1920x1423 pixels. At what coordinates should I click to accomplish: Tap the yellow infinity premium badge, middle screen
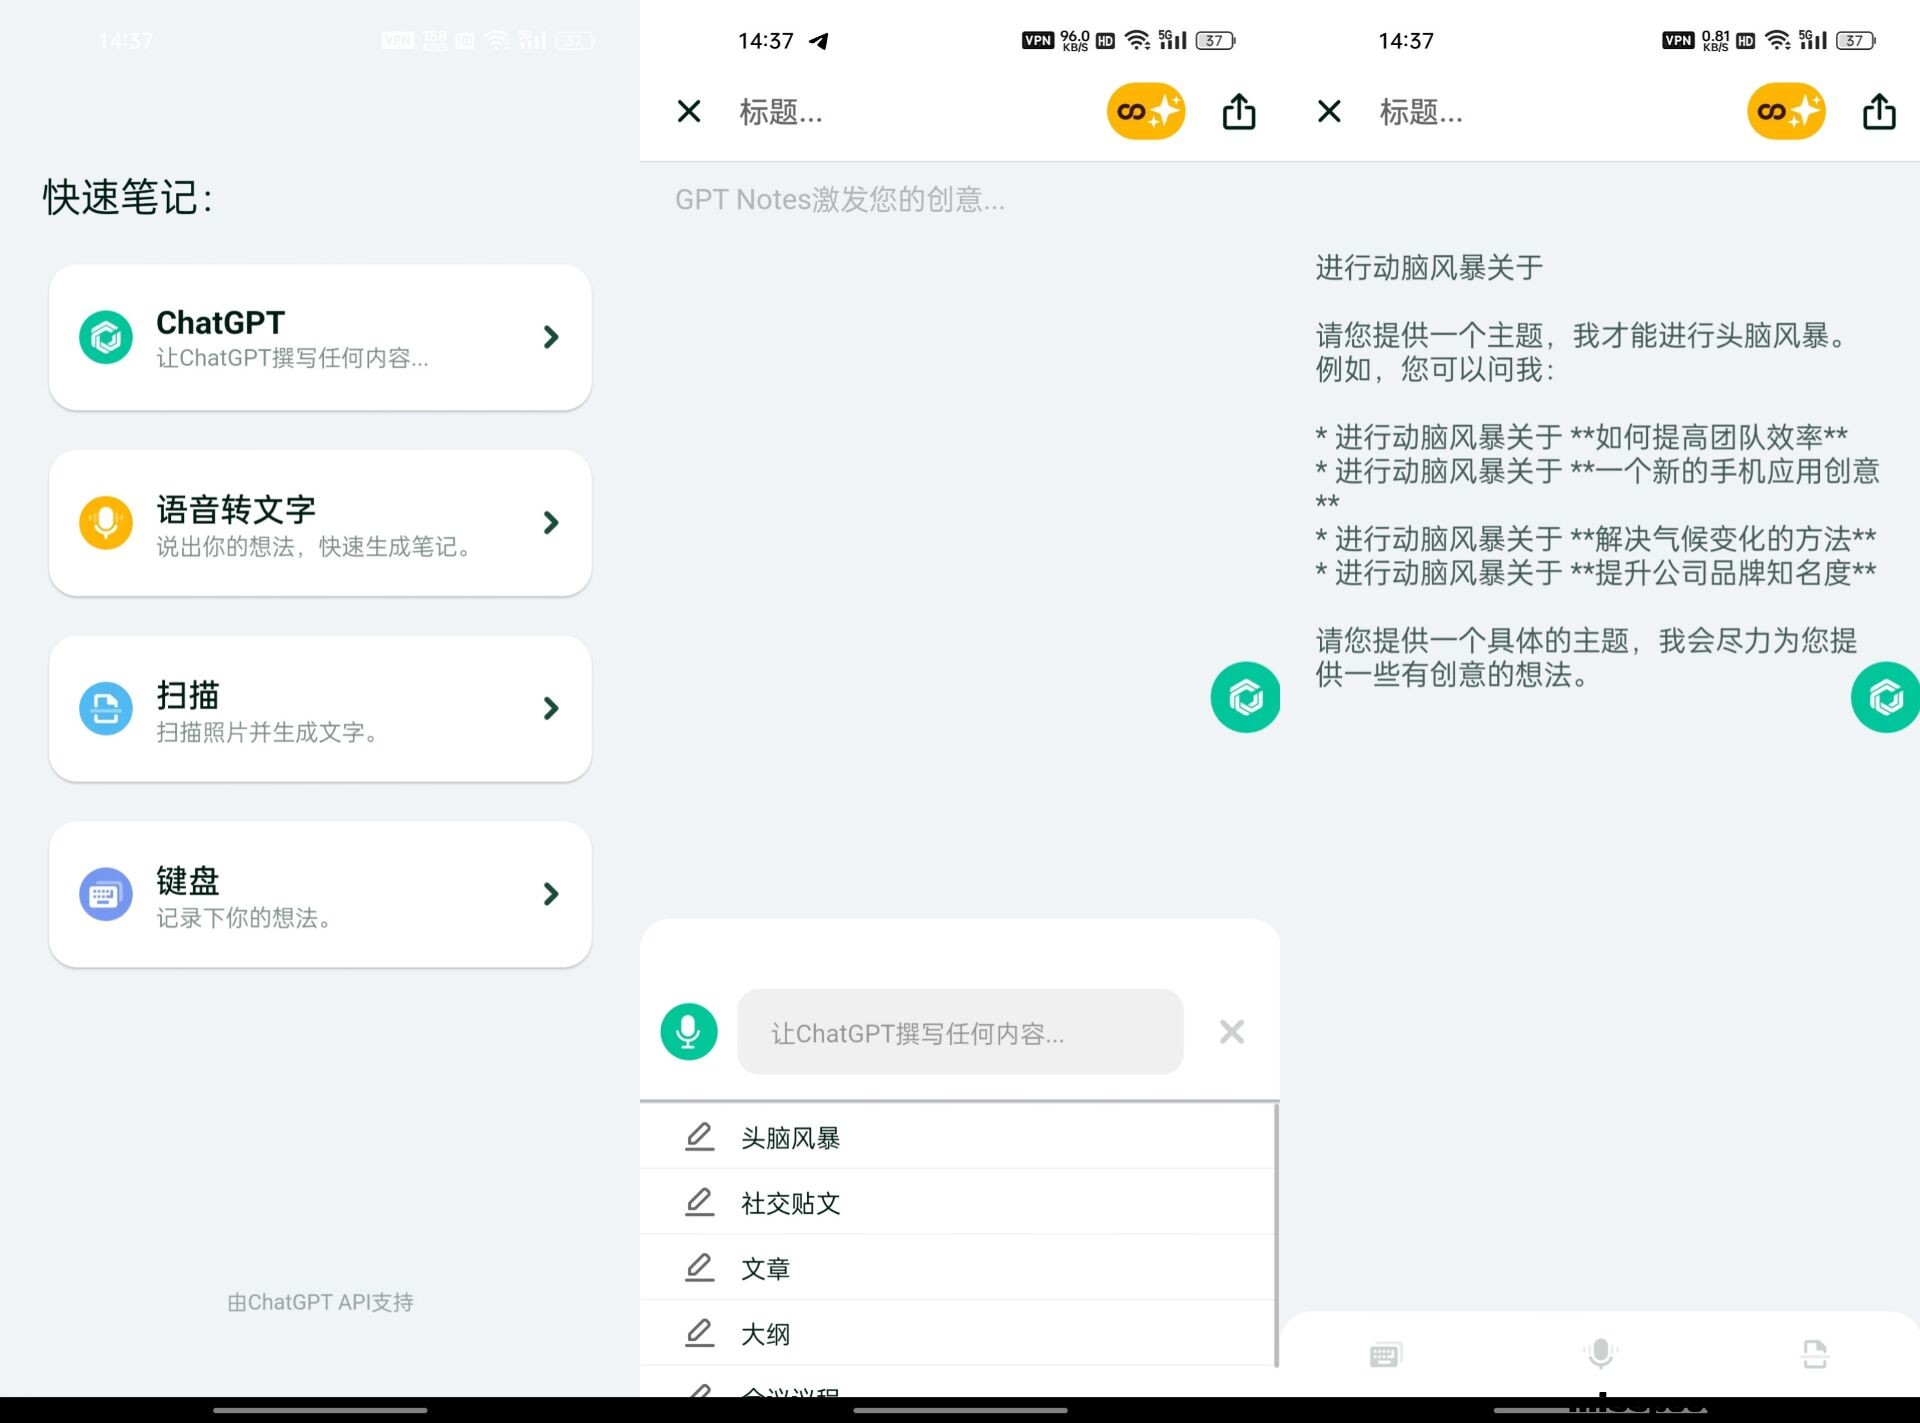click(1146, 111)
